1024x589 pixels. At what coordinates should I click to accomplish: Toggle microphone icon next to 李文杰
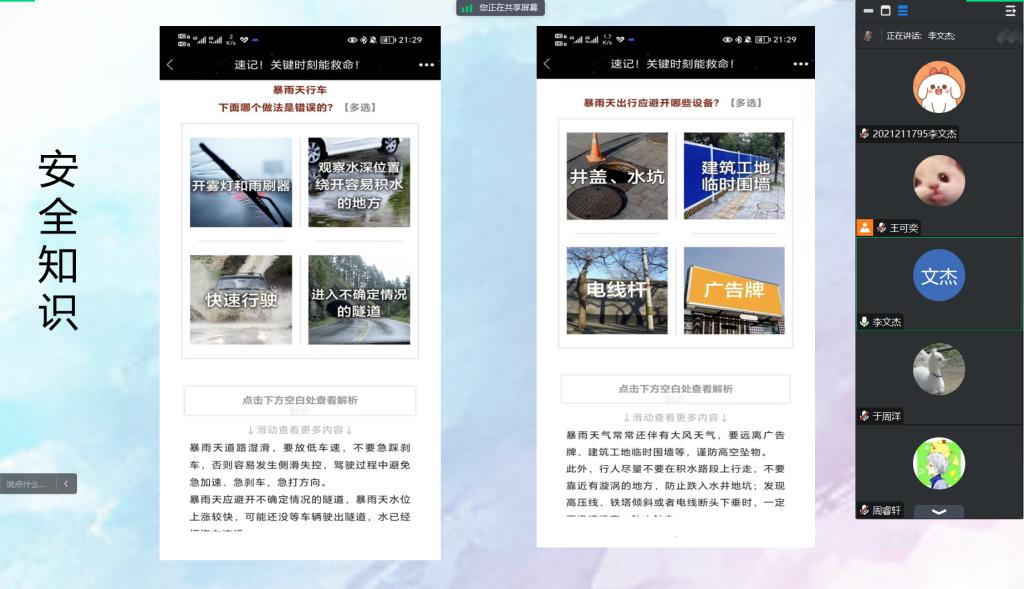point(865,322)
